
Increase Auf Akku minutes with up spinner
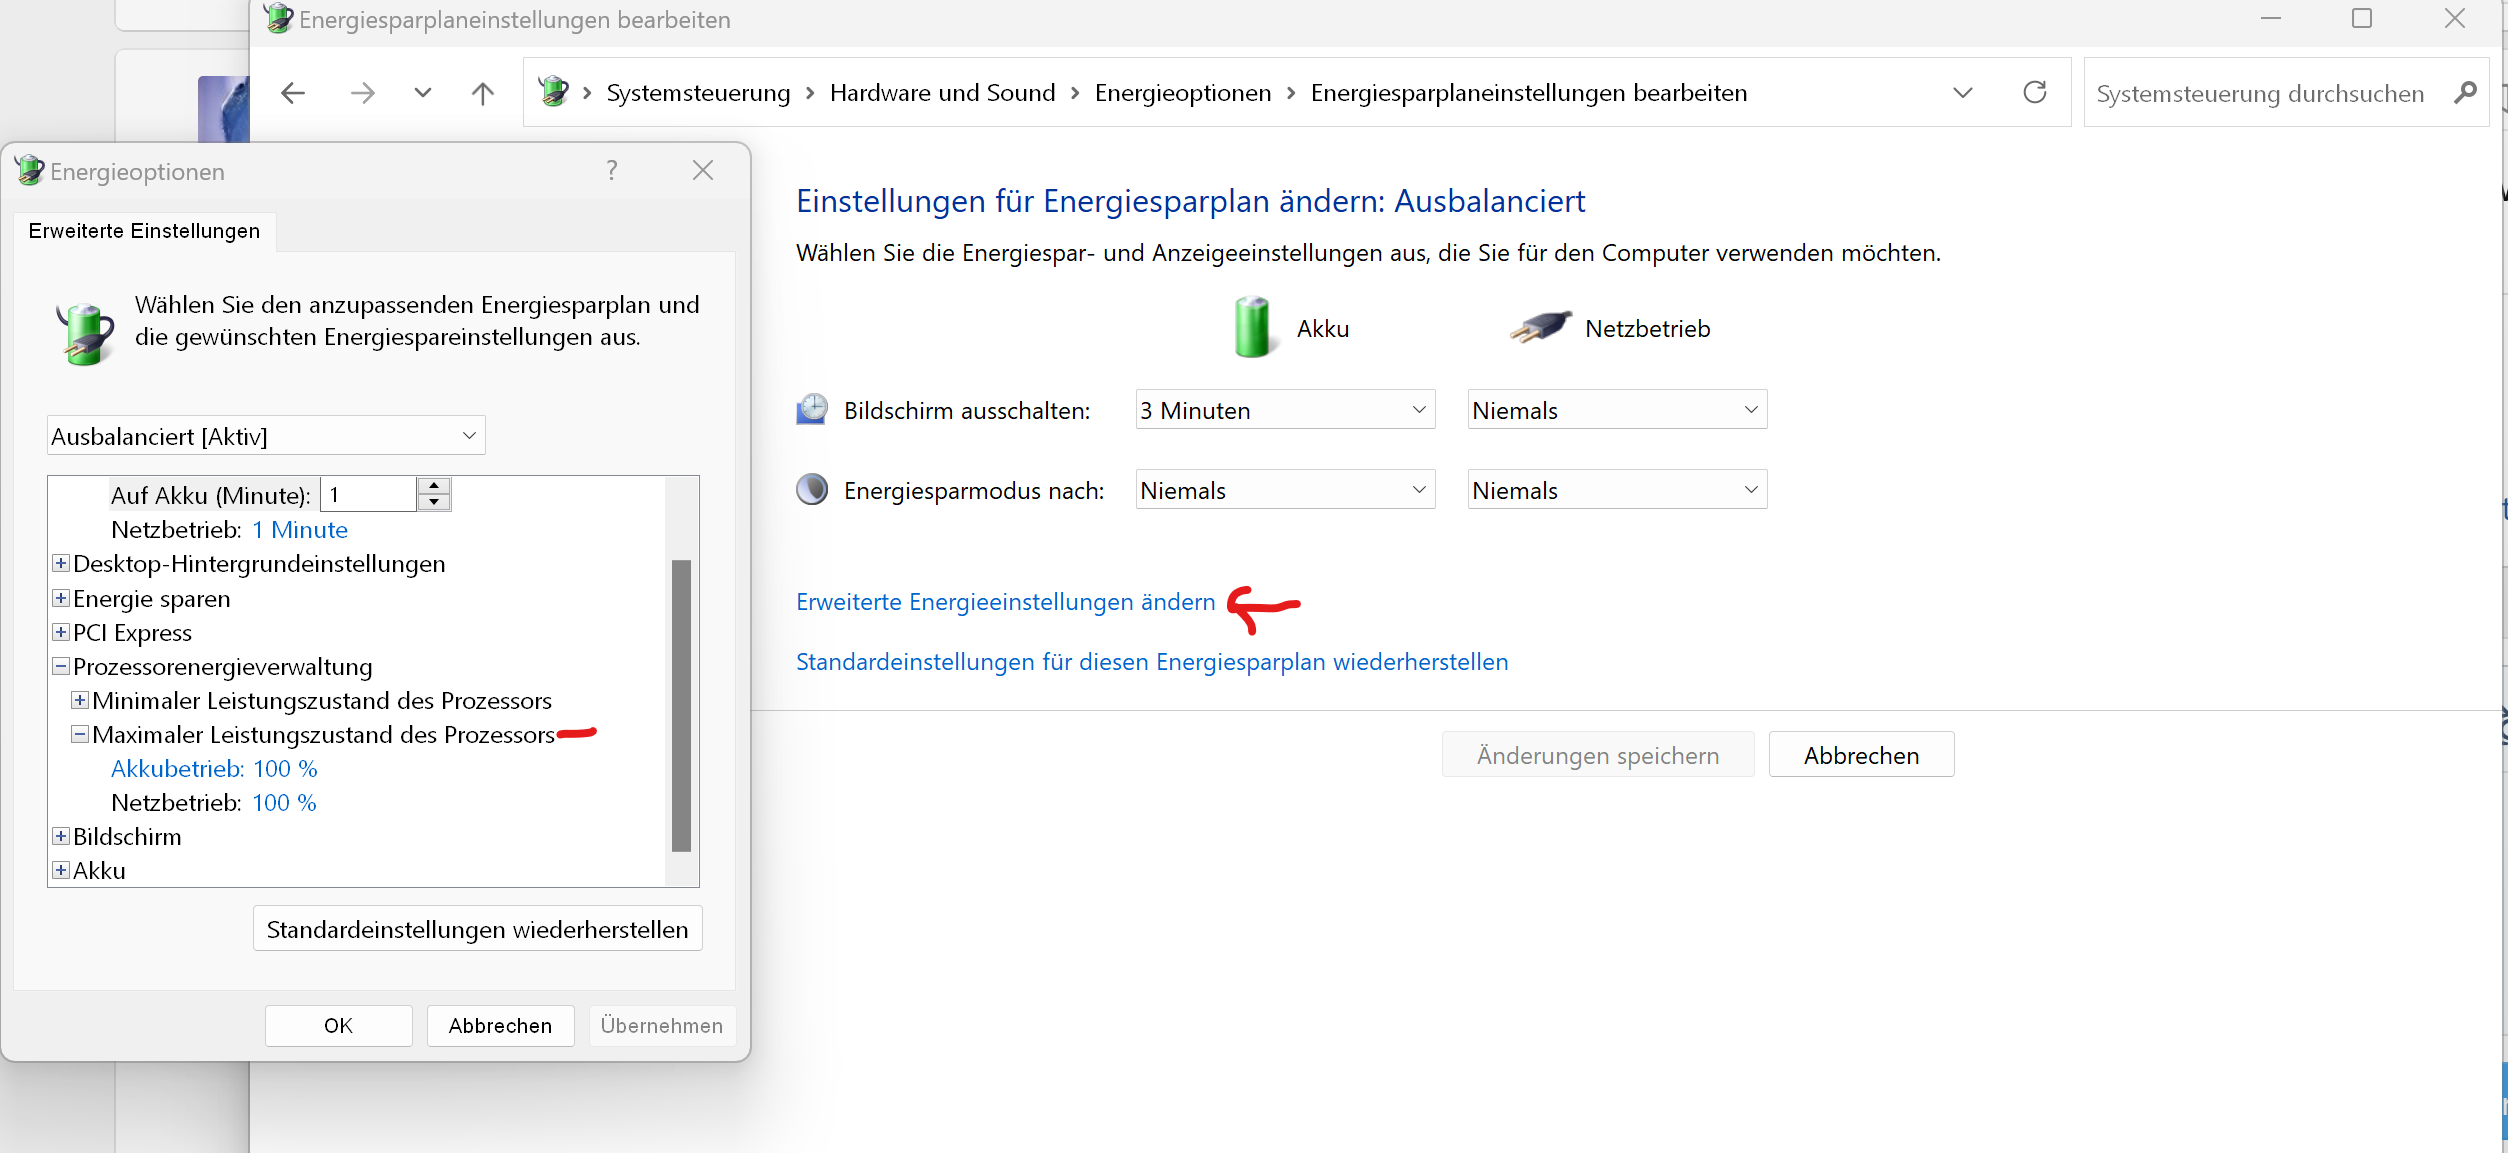tap(434, 486)
